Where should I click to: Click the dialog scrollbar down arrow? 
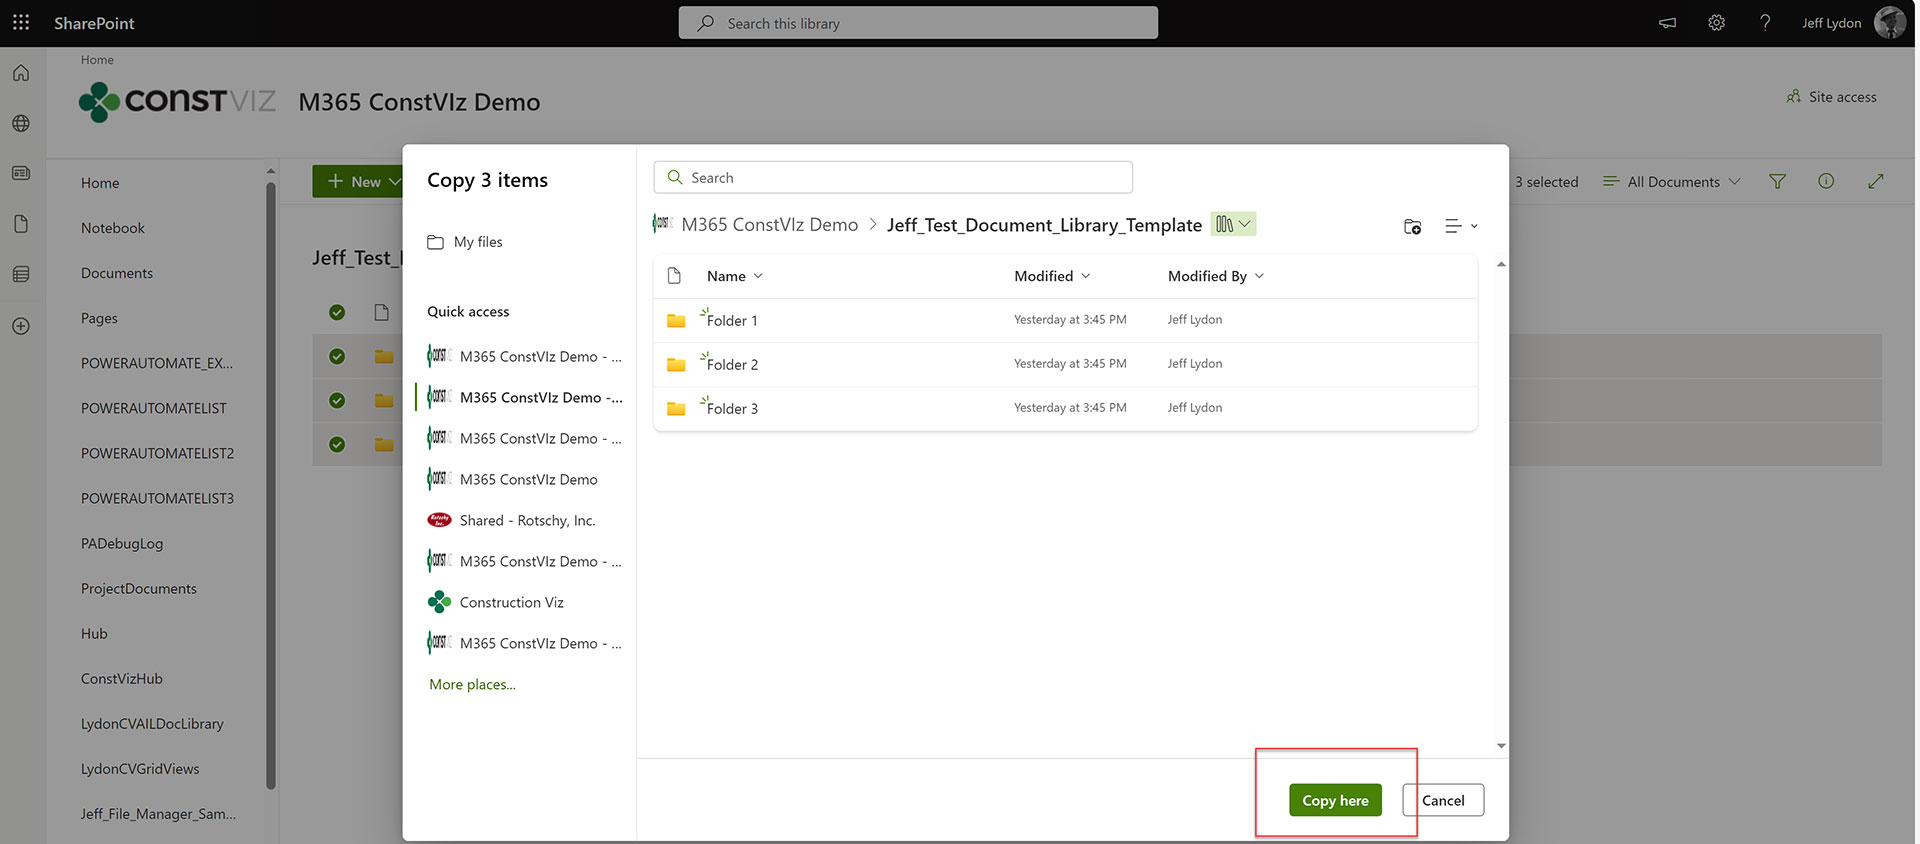pos(1501,745)
